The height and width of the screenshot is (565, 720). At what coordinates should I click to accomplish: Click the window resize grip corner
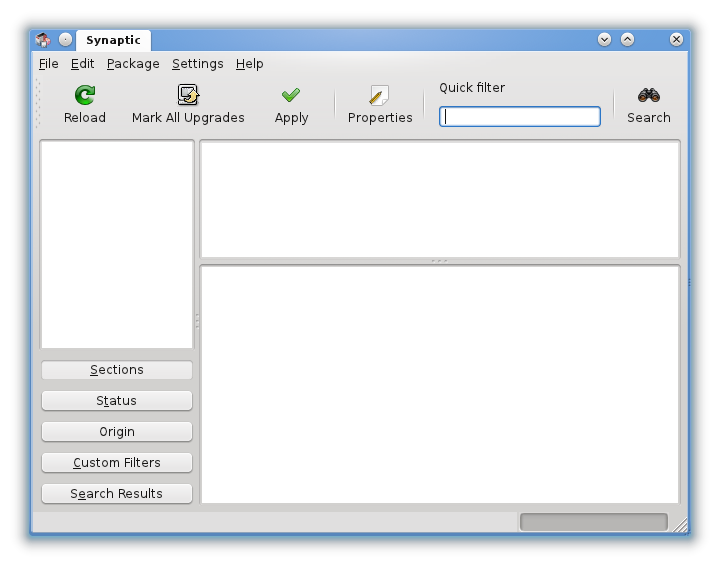[681, 525]
